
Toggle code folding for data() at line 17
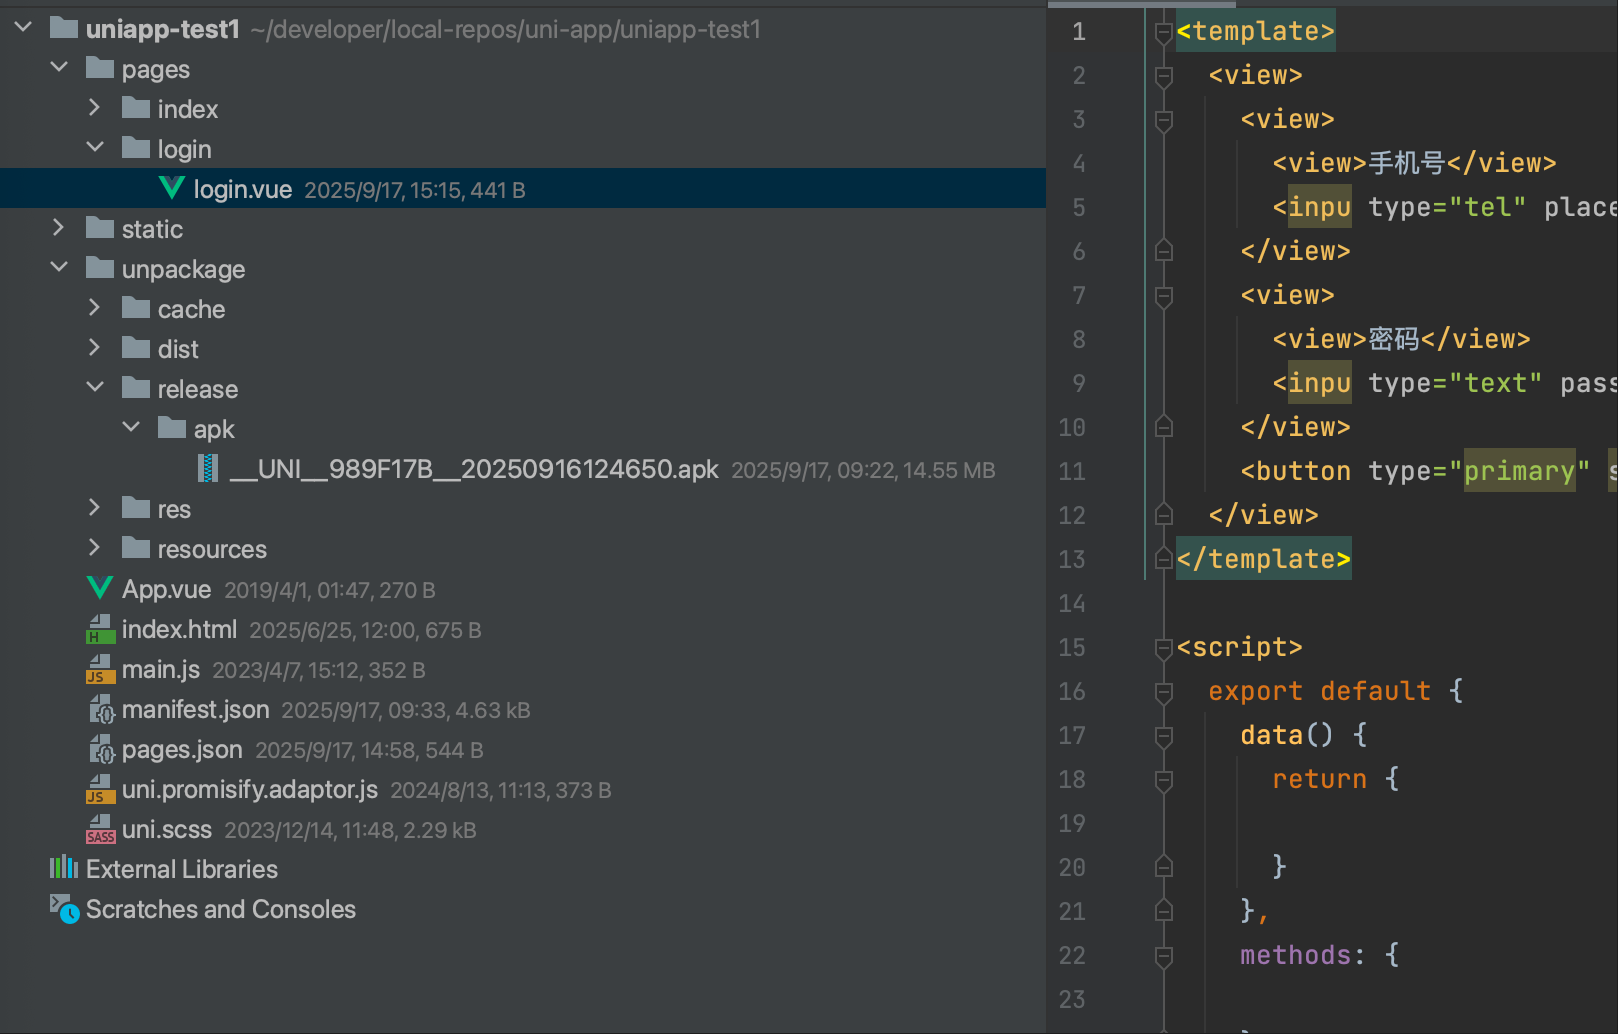(1163, 736)
